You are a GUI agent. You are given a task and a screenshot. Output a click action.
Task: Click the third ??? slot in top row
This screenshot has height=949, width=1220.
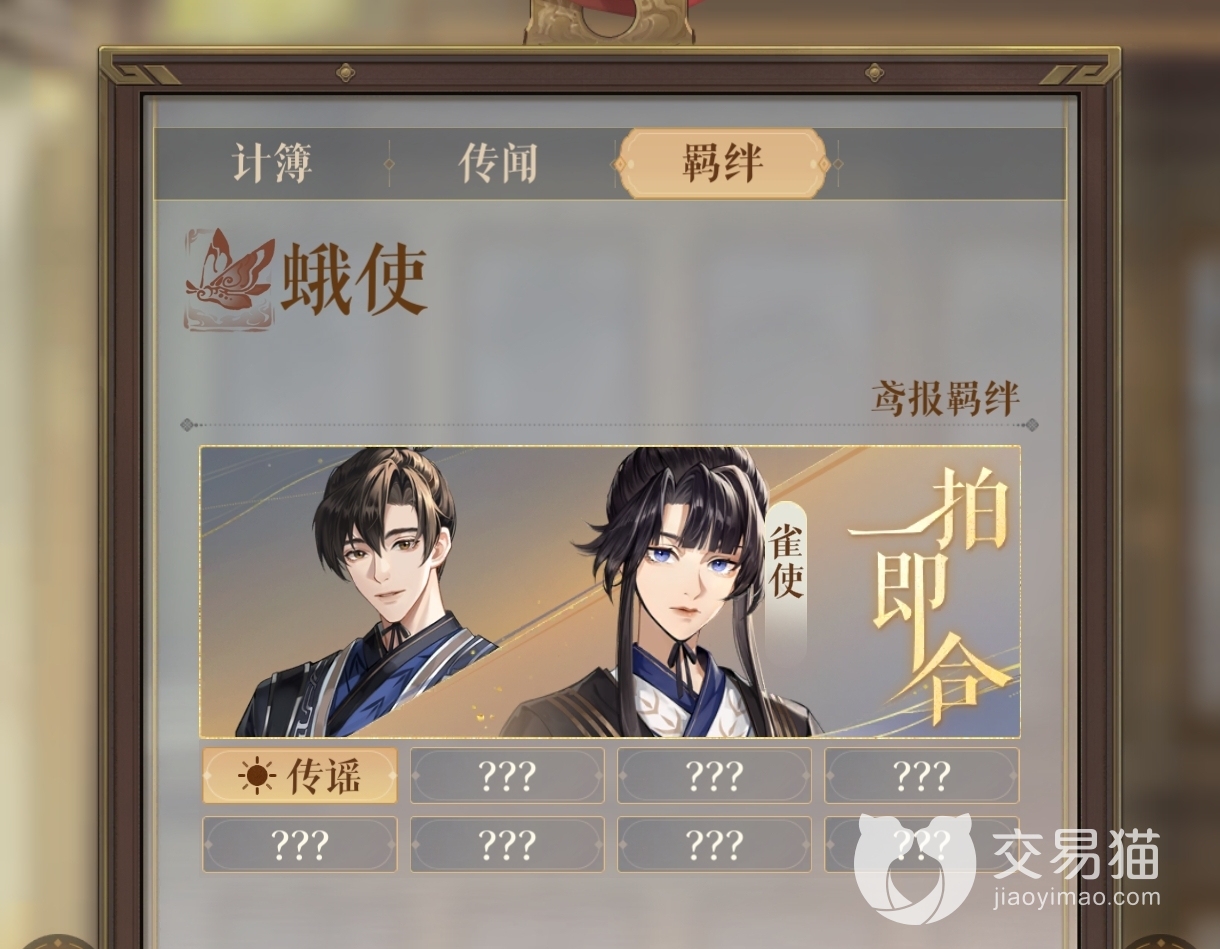coord(714,776)
